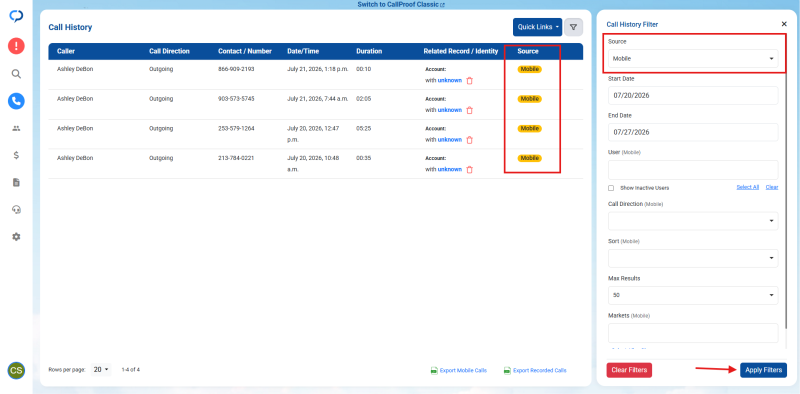The image size is (800, 394).
Task: Open the headset support icon in the sidebar
Action: point(16,210)
